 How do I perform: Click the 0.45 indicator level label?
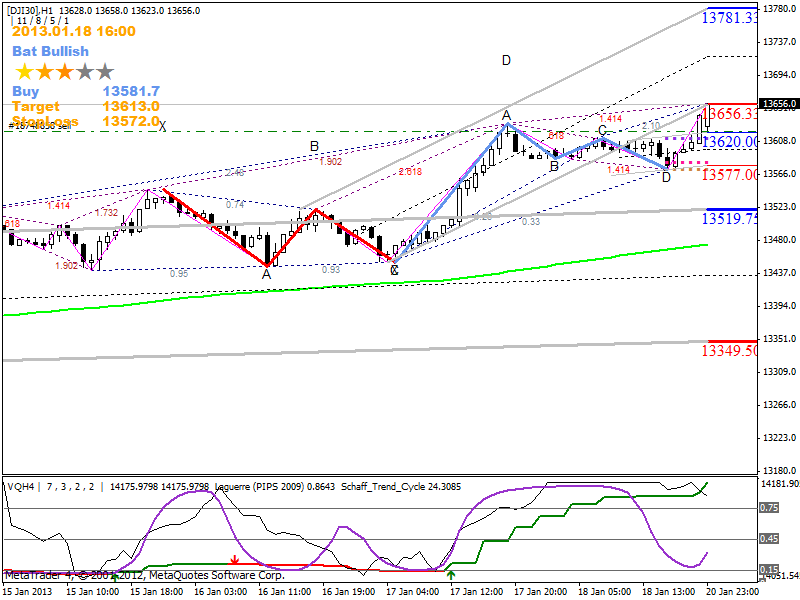tap(769, 539)
